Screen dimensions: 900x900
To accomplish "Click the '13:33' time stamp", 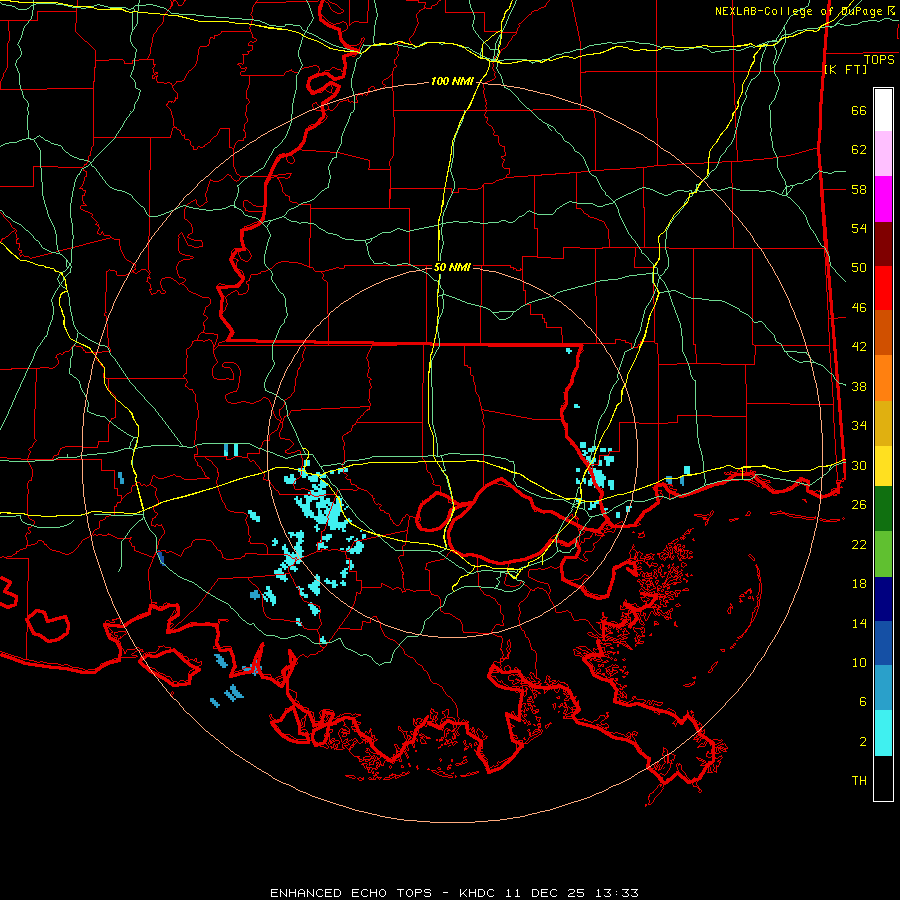I will [616, 893].
